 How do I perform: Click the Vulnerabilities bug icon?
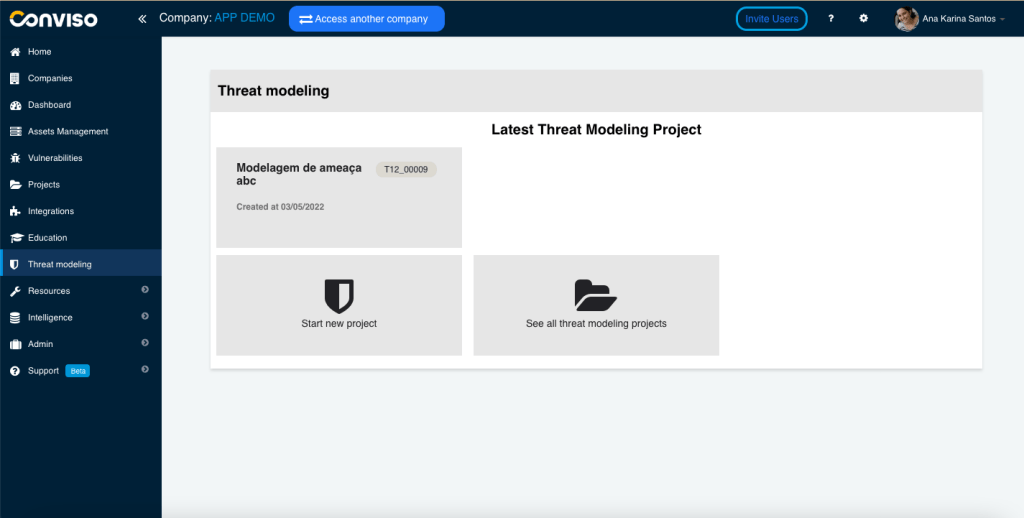point(15,158)
